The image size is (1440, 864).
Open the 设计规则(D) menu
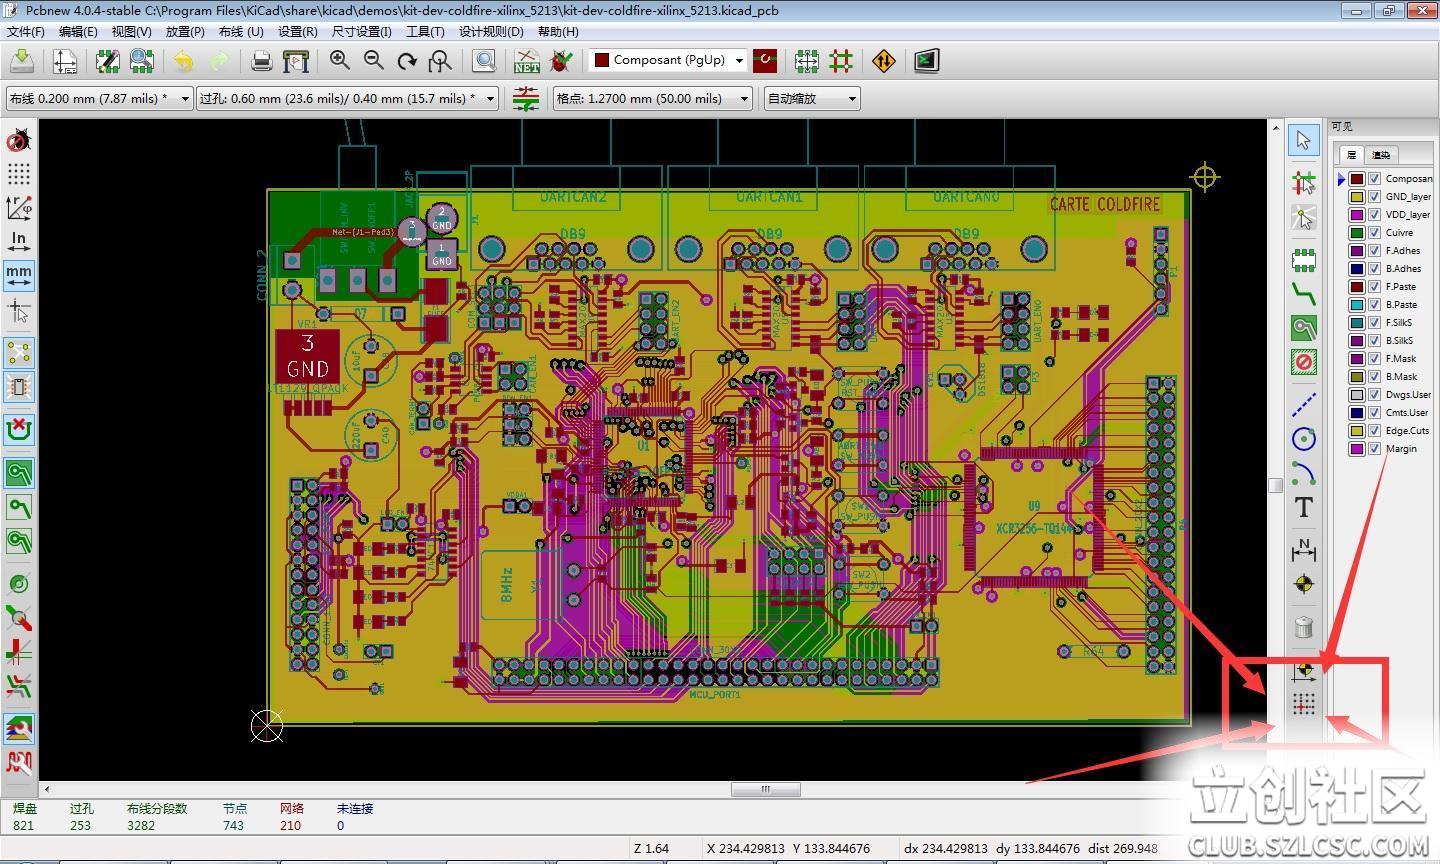click(x=491, y=32)
